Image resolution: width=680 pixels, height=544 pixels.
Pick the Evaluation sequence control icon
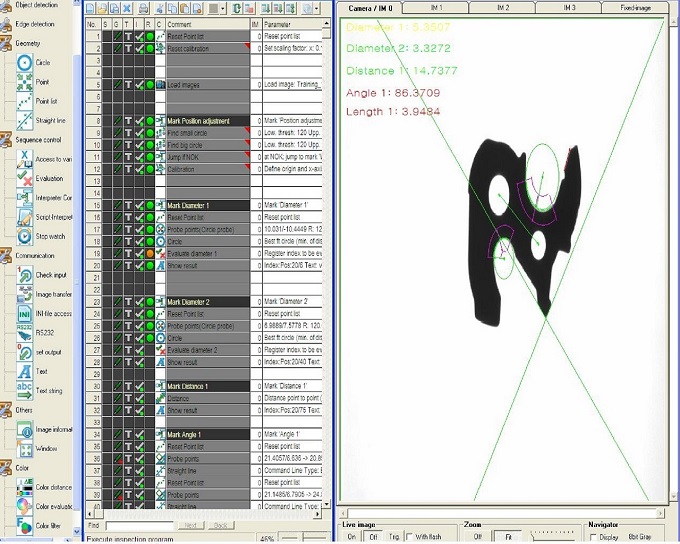pos(23,178)
